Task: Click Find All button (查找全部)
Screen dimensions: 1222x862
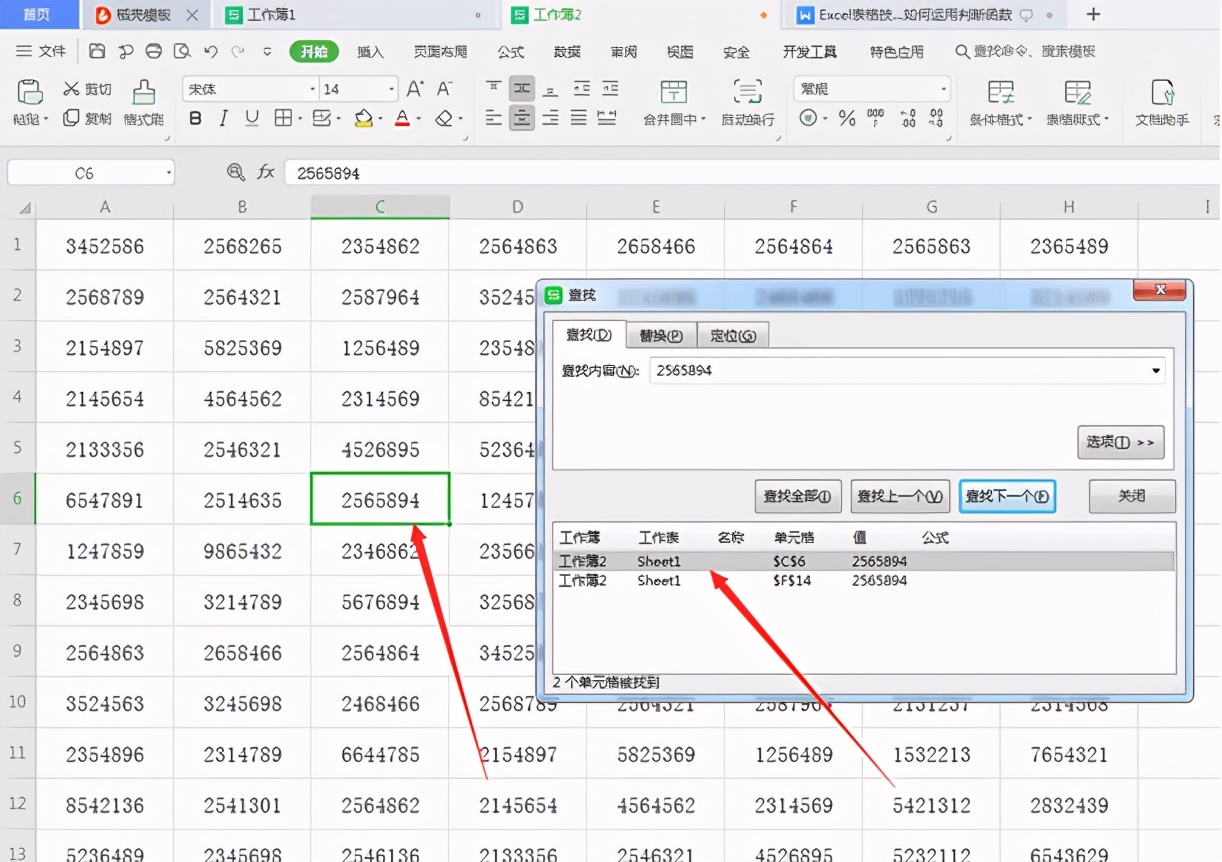Action: point(797,496)
